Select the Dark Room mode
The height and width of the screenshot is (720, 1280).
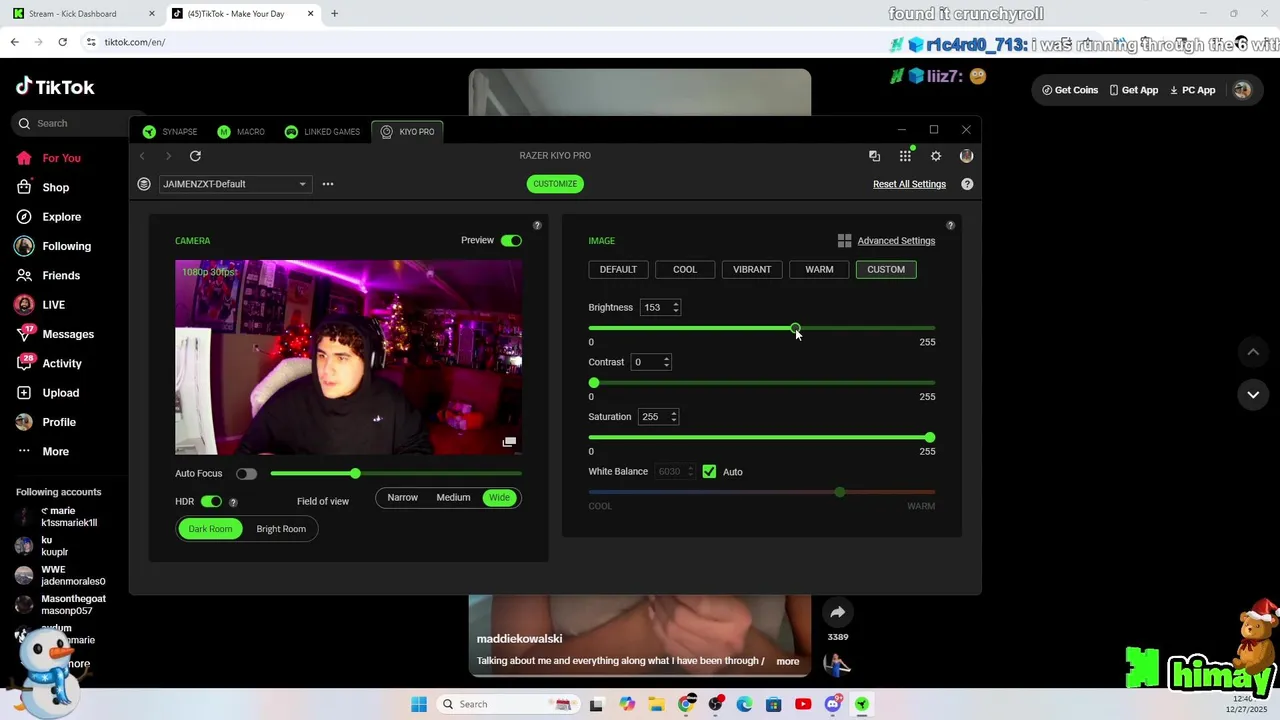210,529
